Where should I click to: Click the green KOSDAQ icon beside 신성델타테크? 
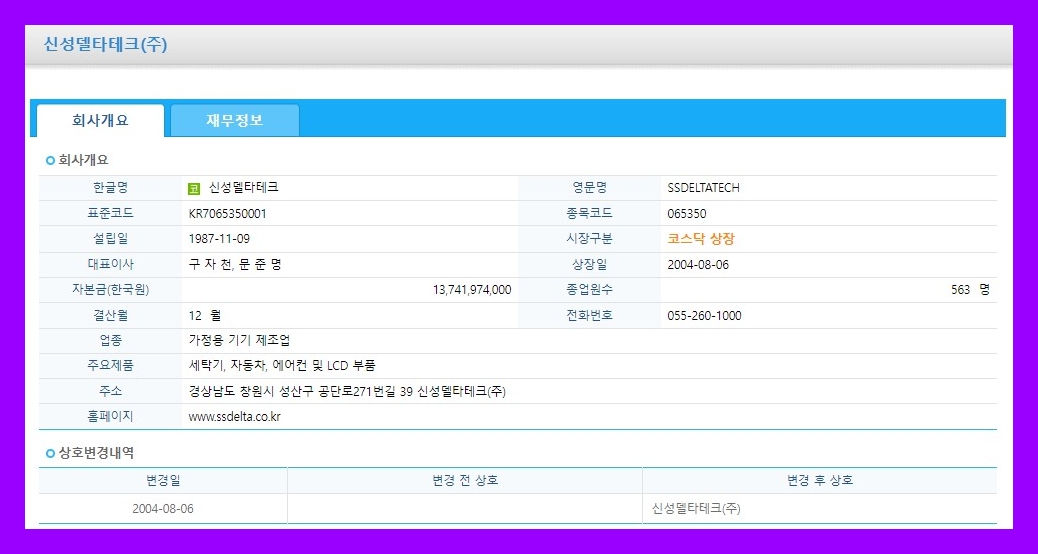(x=194, y=189)
